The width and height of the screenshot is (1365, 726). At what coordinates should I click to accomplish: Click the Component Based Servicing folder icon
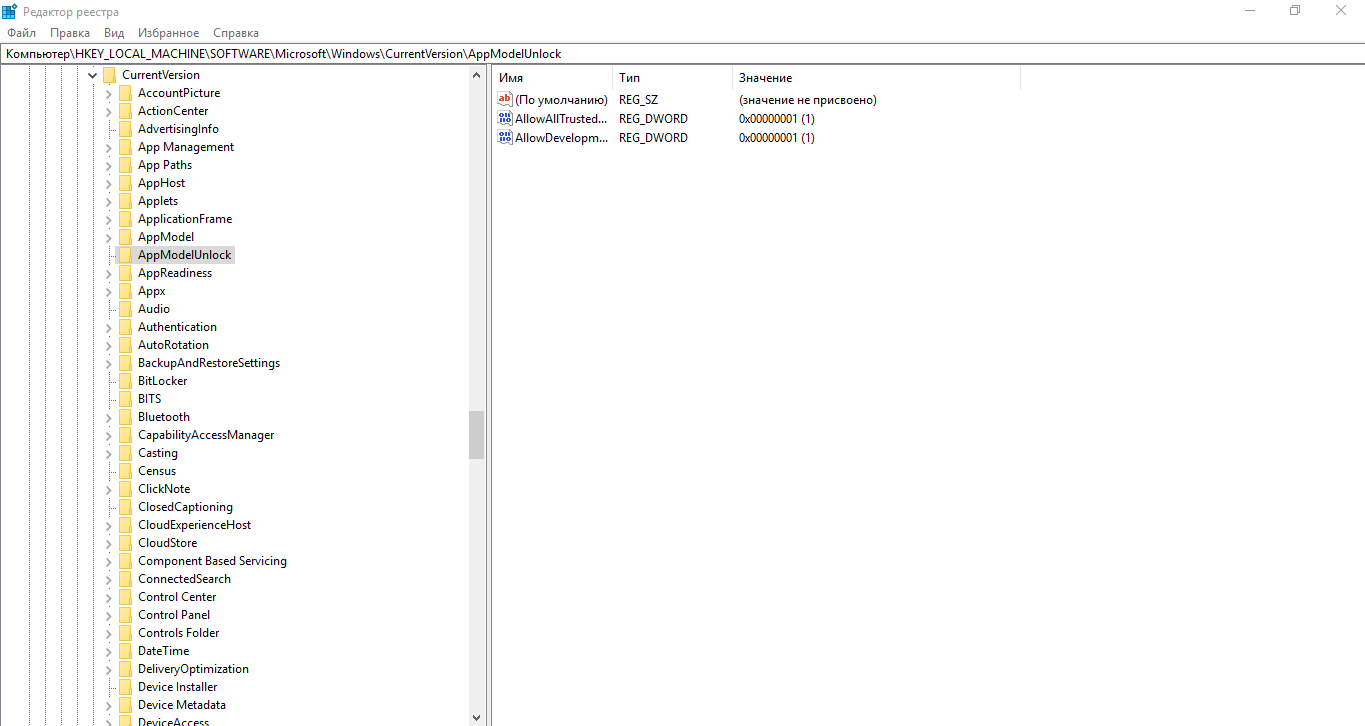point(125,561)
